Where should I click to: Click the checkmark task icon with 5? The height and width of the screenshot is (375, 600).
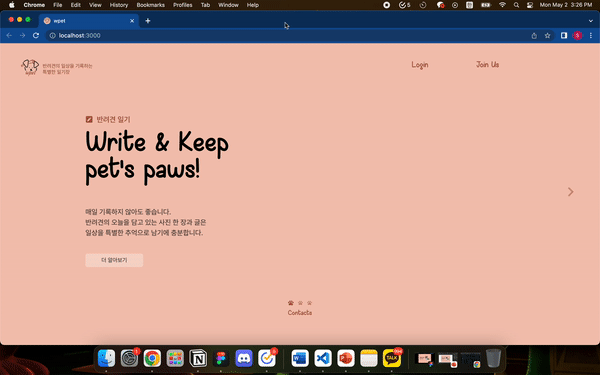pos(404,5)
